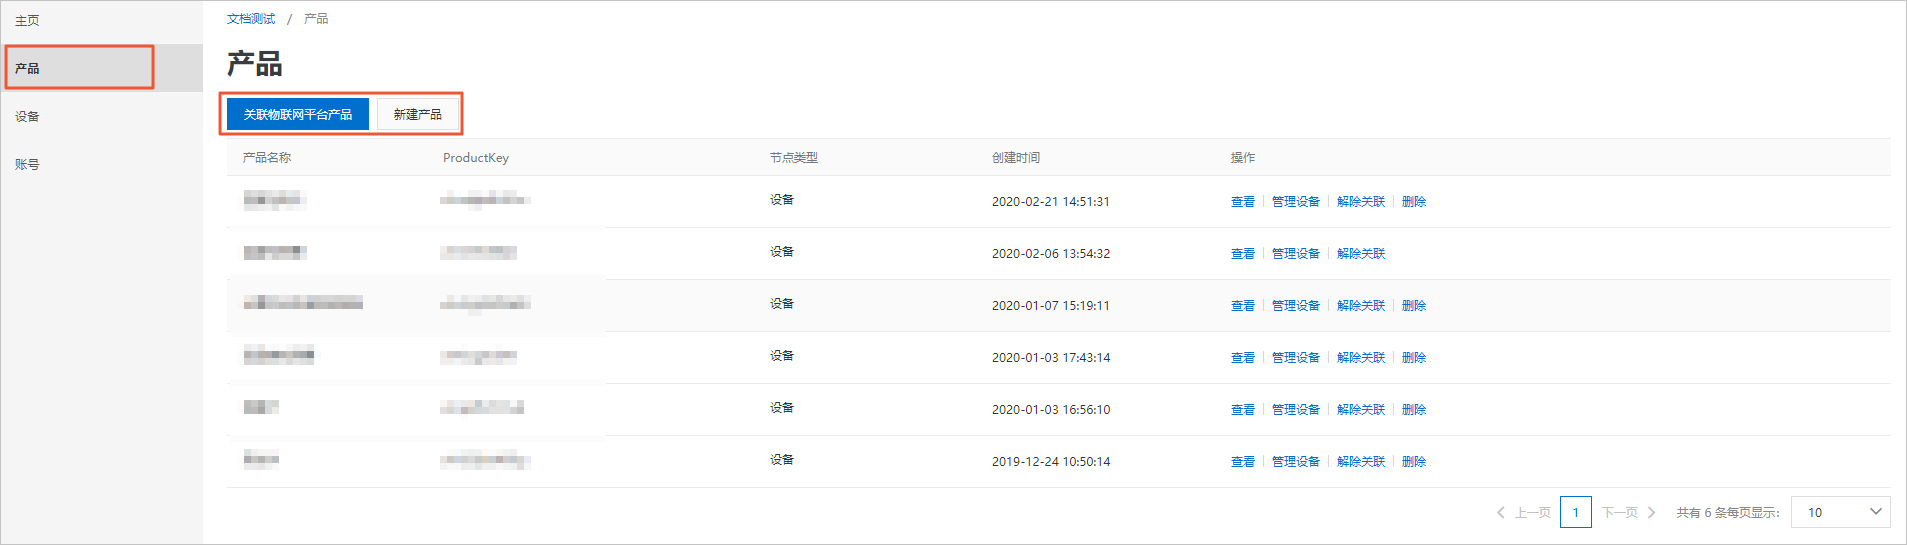The height and width of the screenshot is (545, 1907).
Task: Click the timestamp 2020-01-03 17:43:14
Action: point(1051,358)
